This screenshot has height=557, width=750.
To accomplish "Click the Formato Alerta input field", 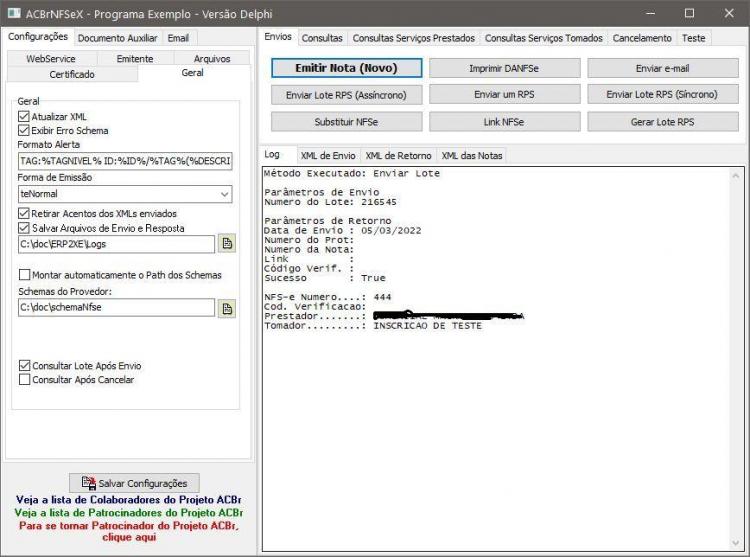I will click(125, 161).
